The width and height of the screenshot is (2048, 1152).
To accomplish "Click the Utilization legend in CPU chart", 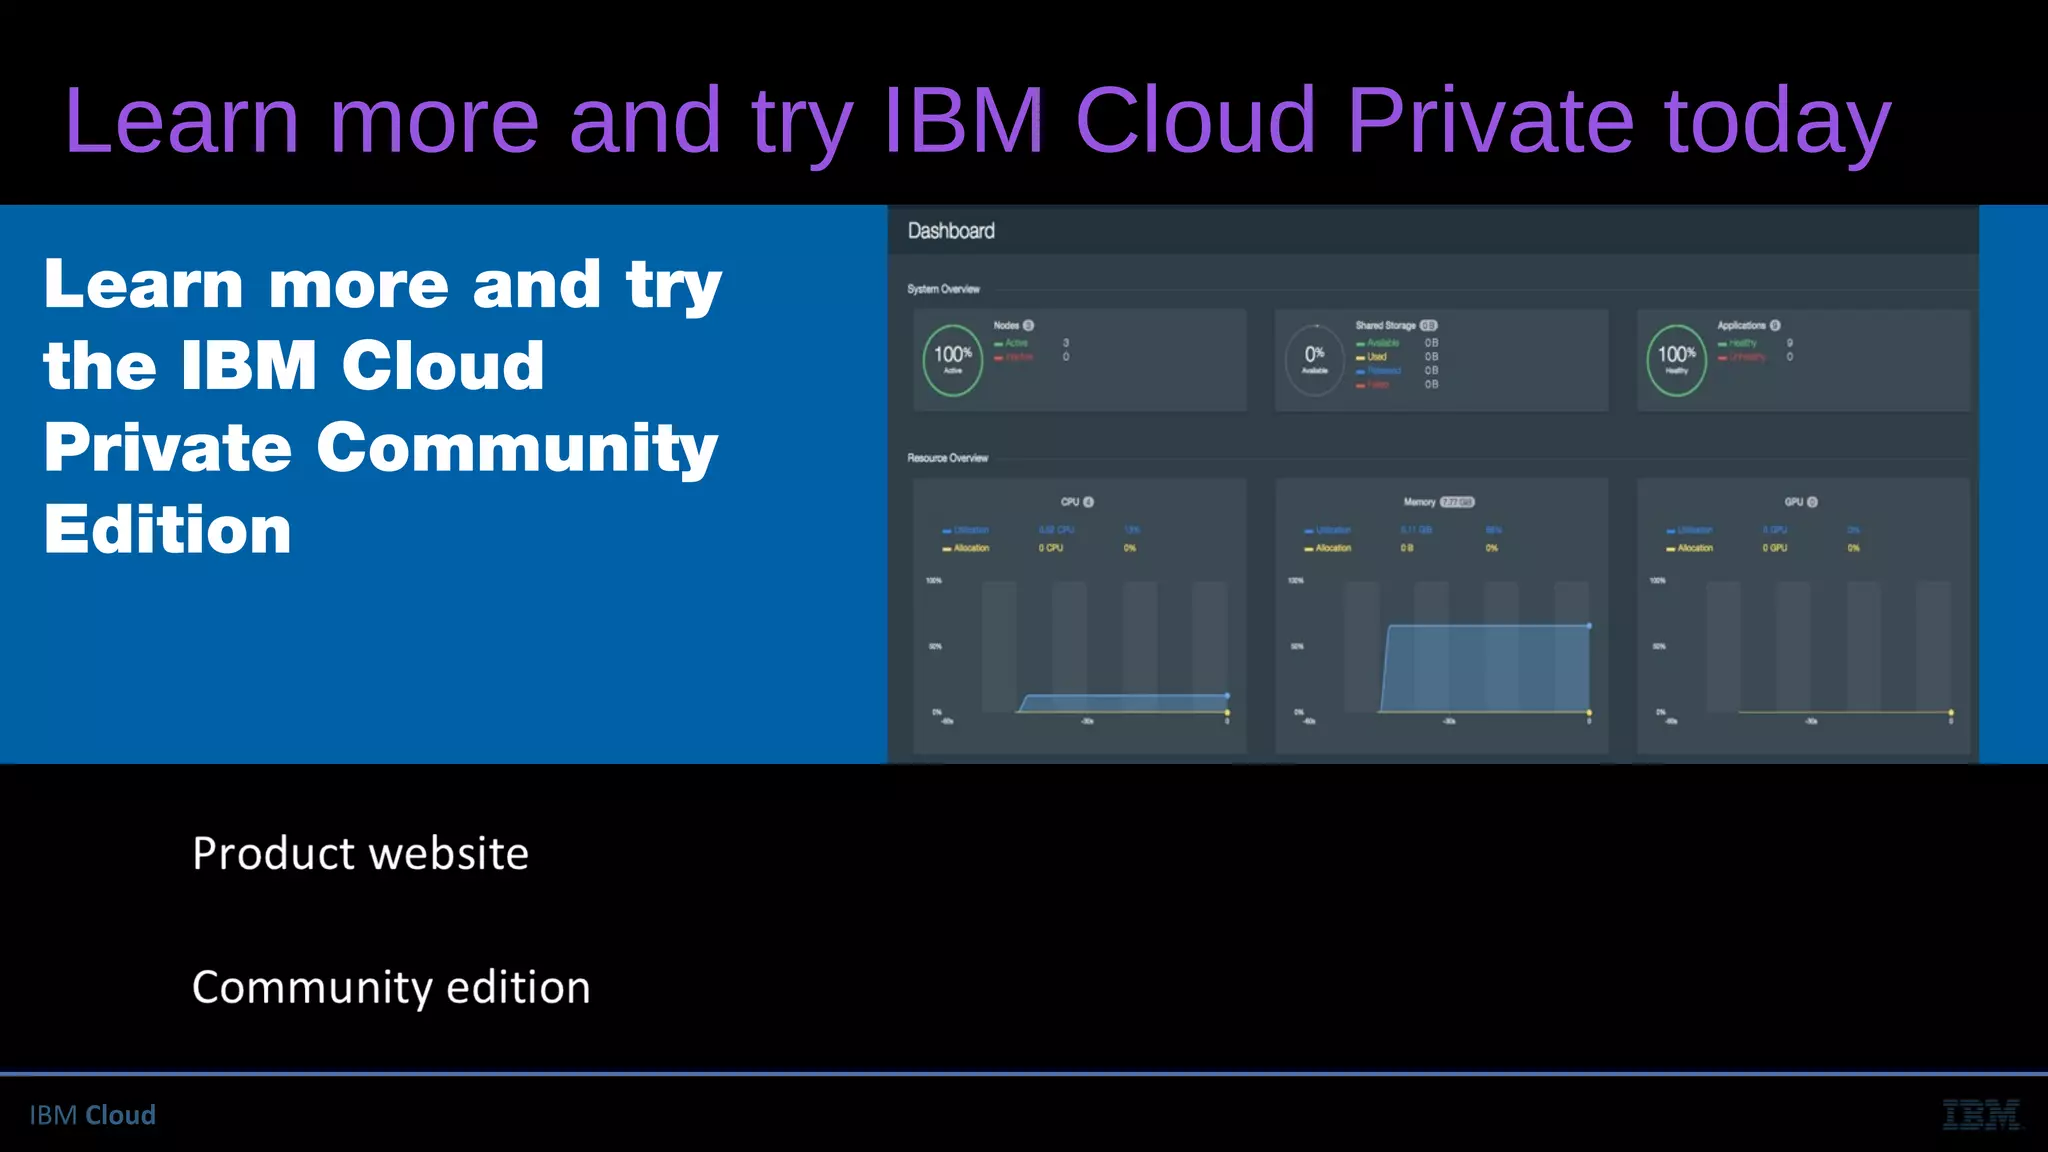I will [x=966, y=530].
